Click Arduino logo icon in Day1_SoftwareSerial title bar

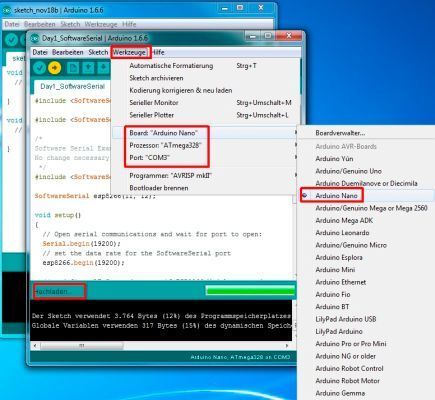(35, 38)
